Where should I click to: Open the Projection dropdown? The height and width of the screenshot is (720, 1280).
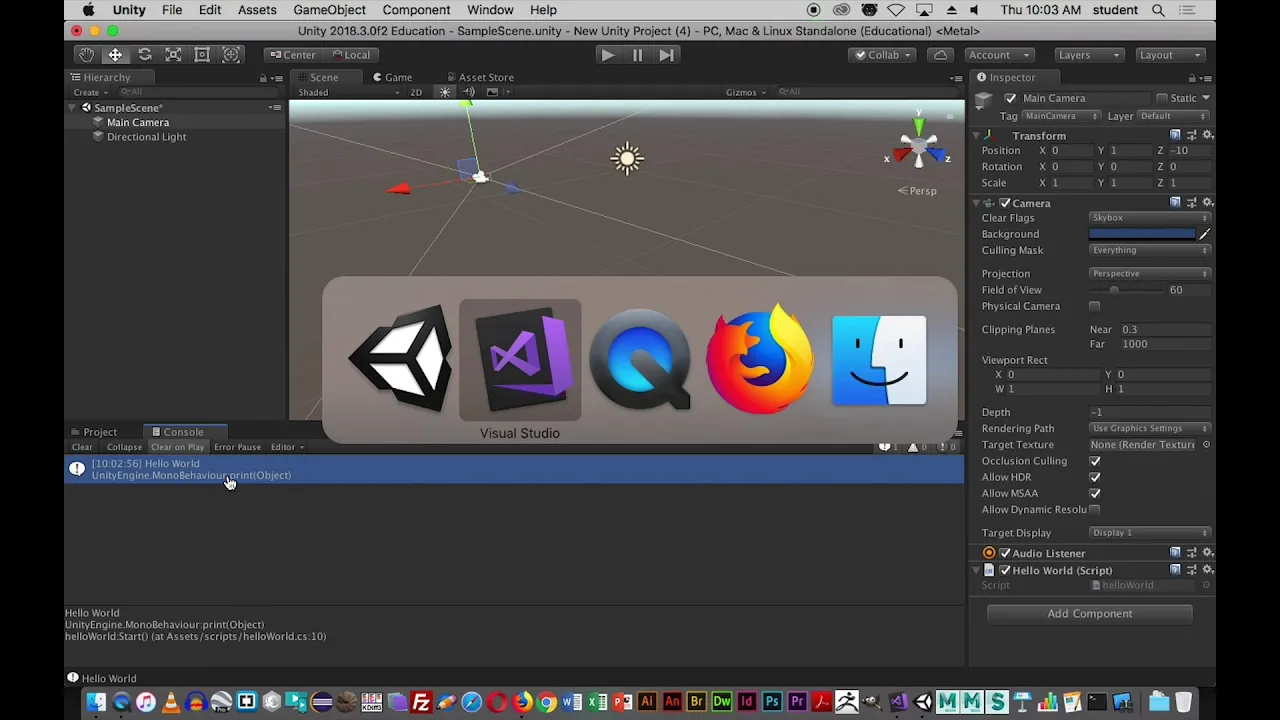click(1150, 274)
